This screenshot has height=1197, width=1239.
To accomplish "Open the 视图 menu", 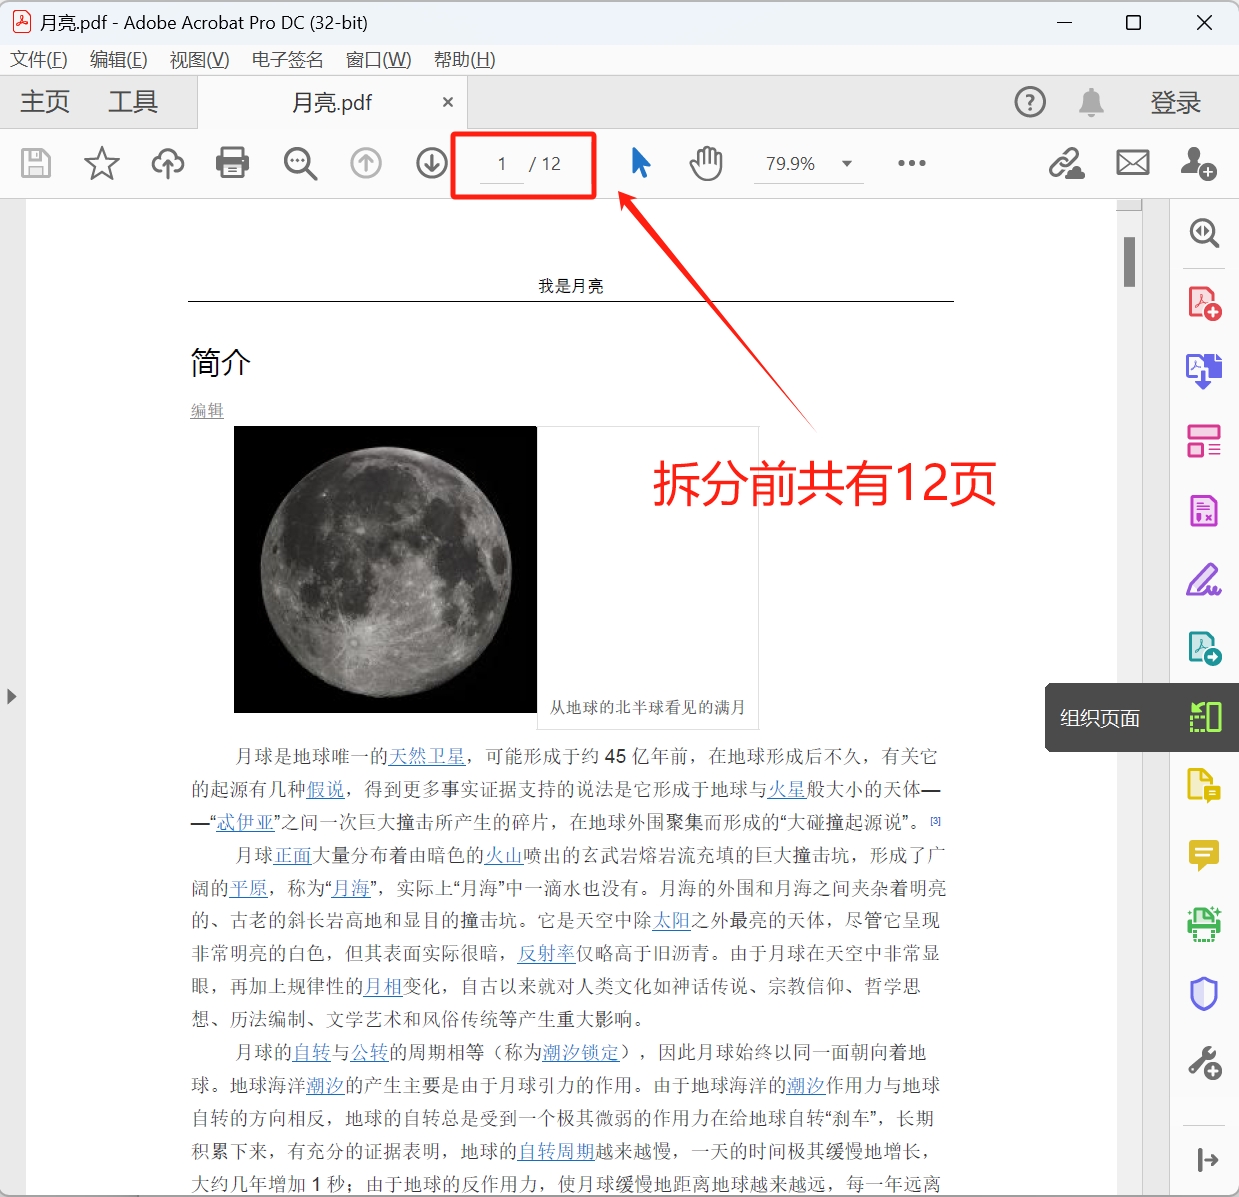I will point(198,60).
